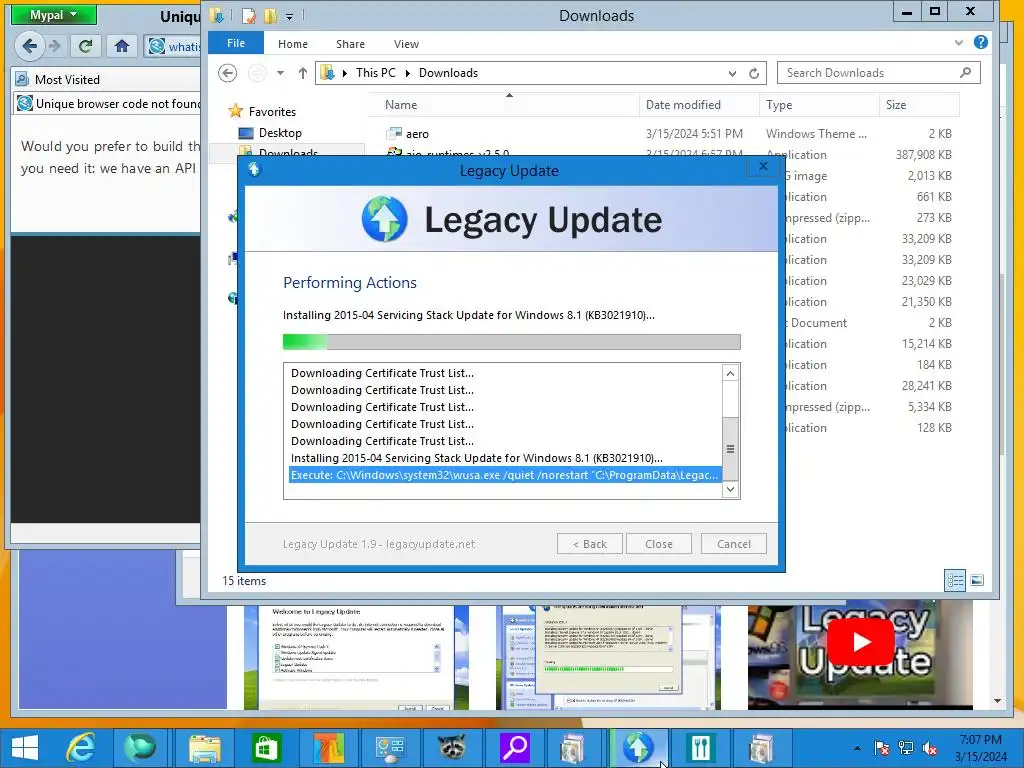Switch to Legacy Update taskbar icon
1024x768 pixels.
click(638, 748)
